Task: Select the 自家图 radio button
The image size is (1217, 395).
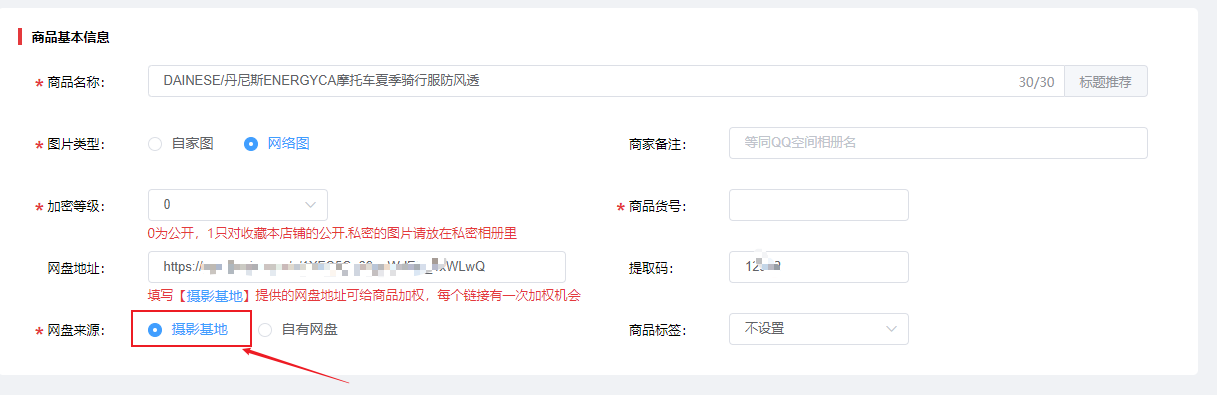Action: coord(155,144)
